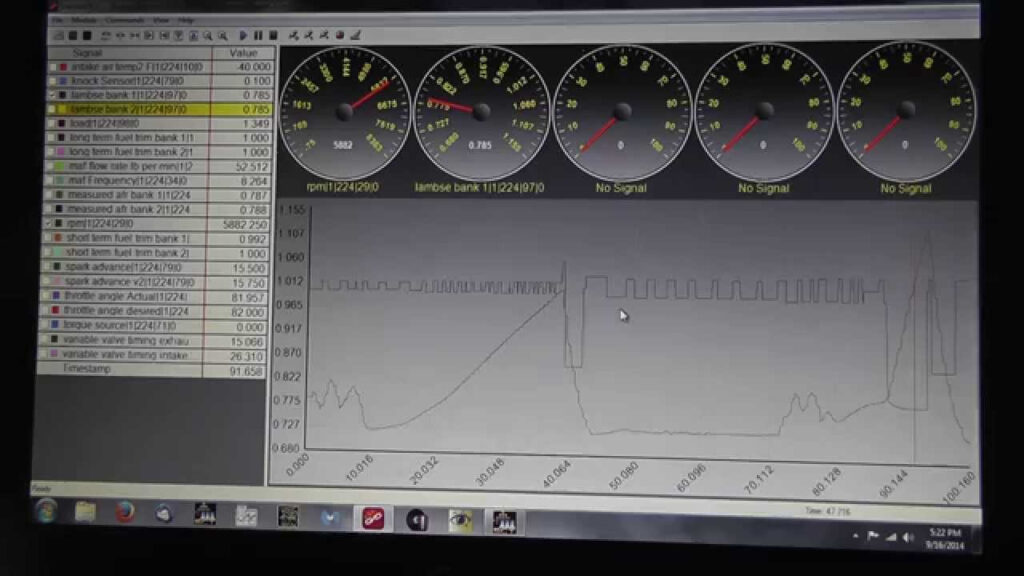Image resolution: width=1024 pixels, height=576 pixels.
Task: Open the Module menu
Action: pos(84,20)
